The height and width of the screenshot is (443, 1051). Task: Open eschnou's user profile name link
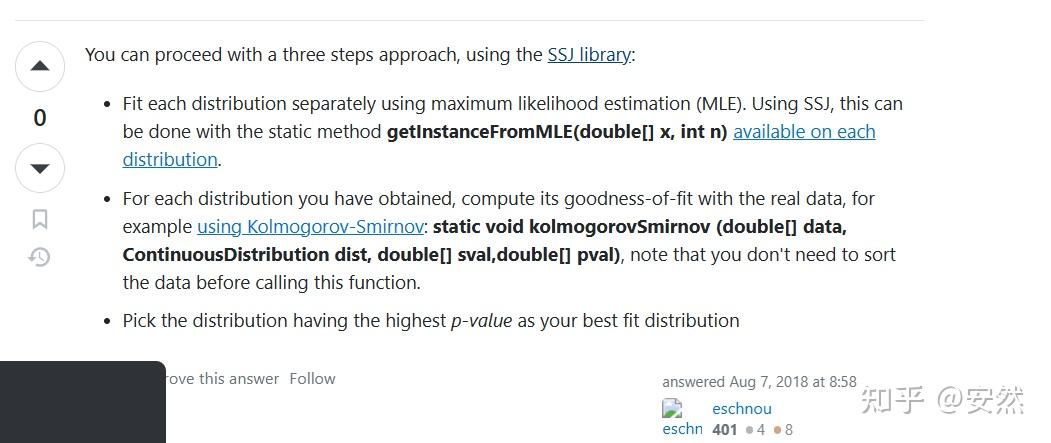coord(741,408)
